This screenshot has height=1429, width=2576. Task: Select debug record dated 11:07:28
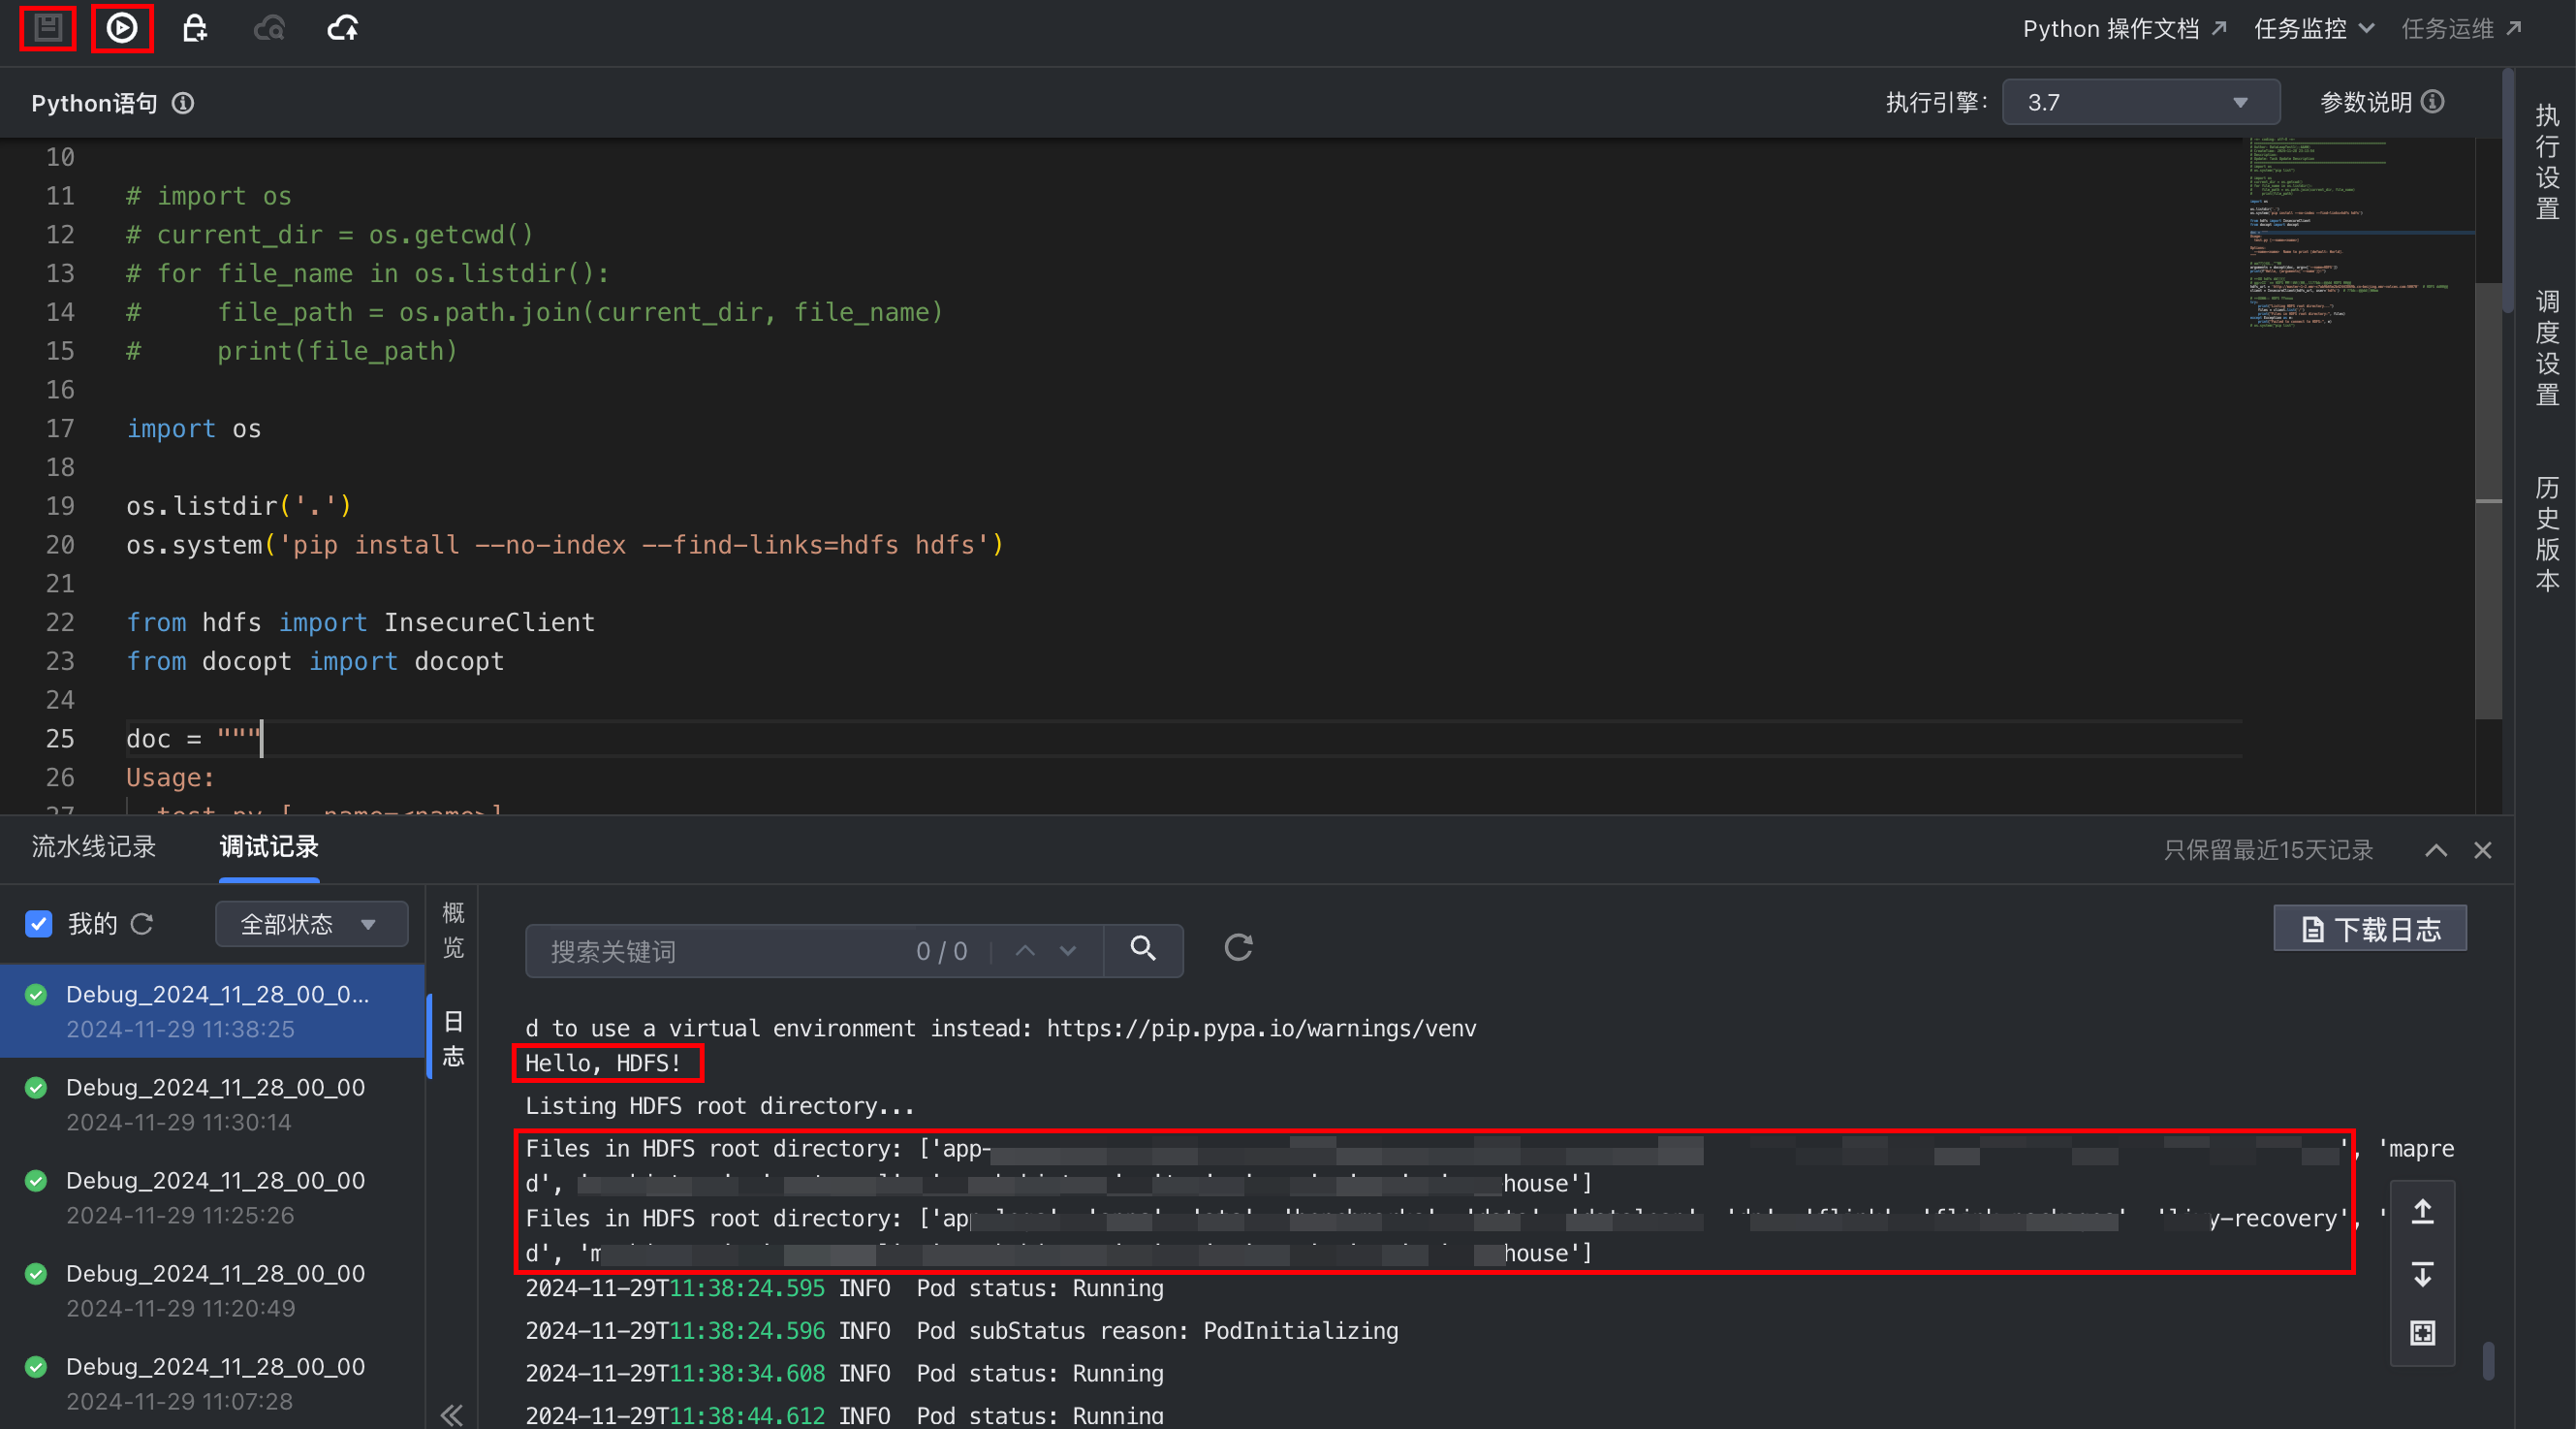click(212, 1383)
